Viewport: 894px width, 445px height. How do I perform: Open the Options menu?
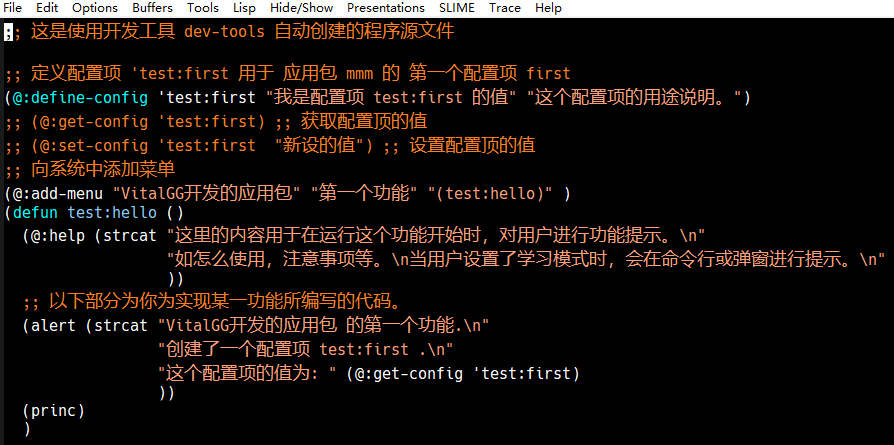click(95, 8)
